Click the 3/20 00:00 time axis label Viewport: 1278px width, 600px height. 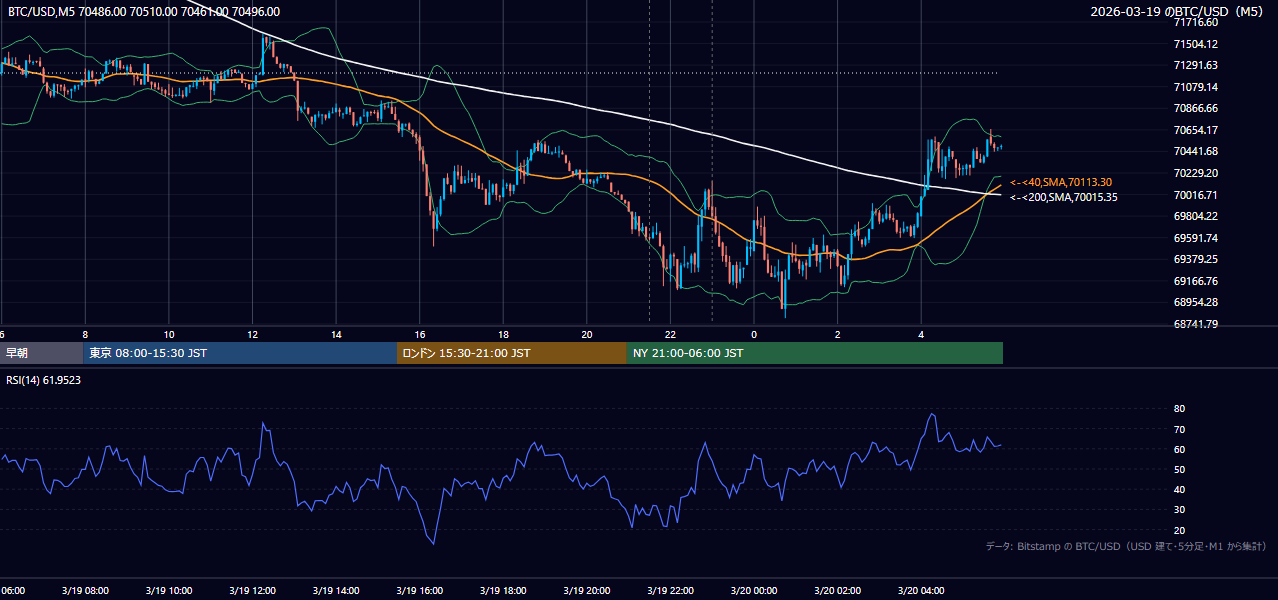pyautogui.click(x=753, y=591)
